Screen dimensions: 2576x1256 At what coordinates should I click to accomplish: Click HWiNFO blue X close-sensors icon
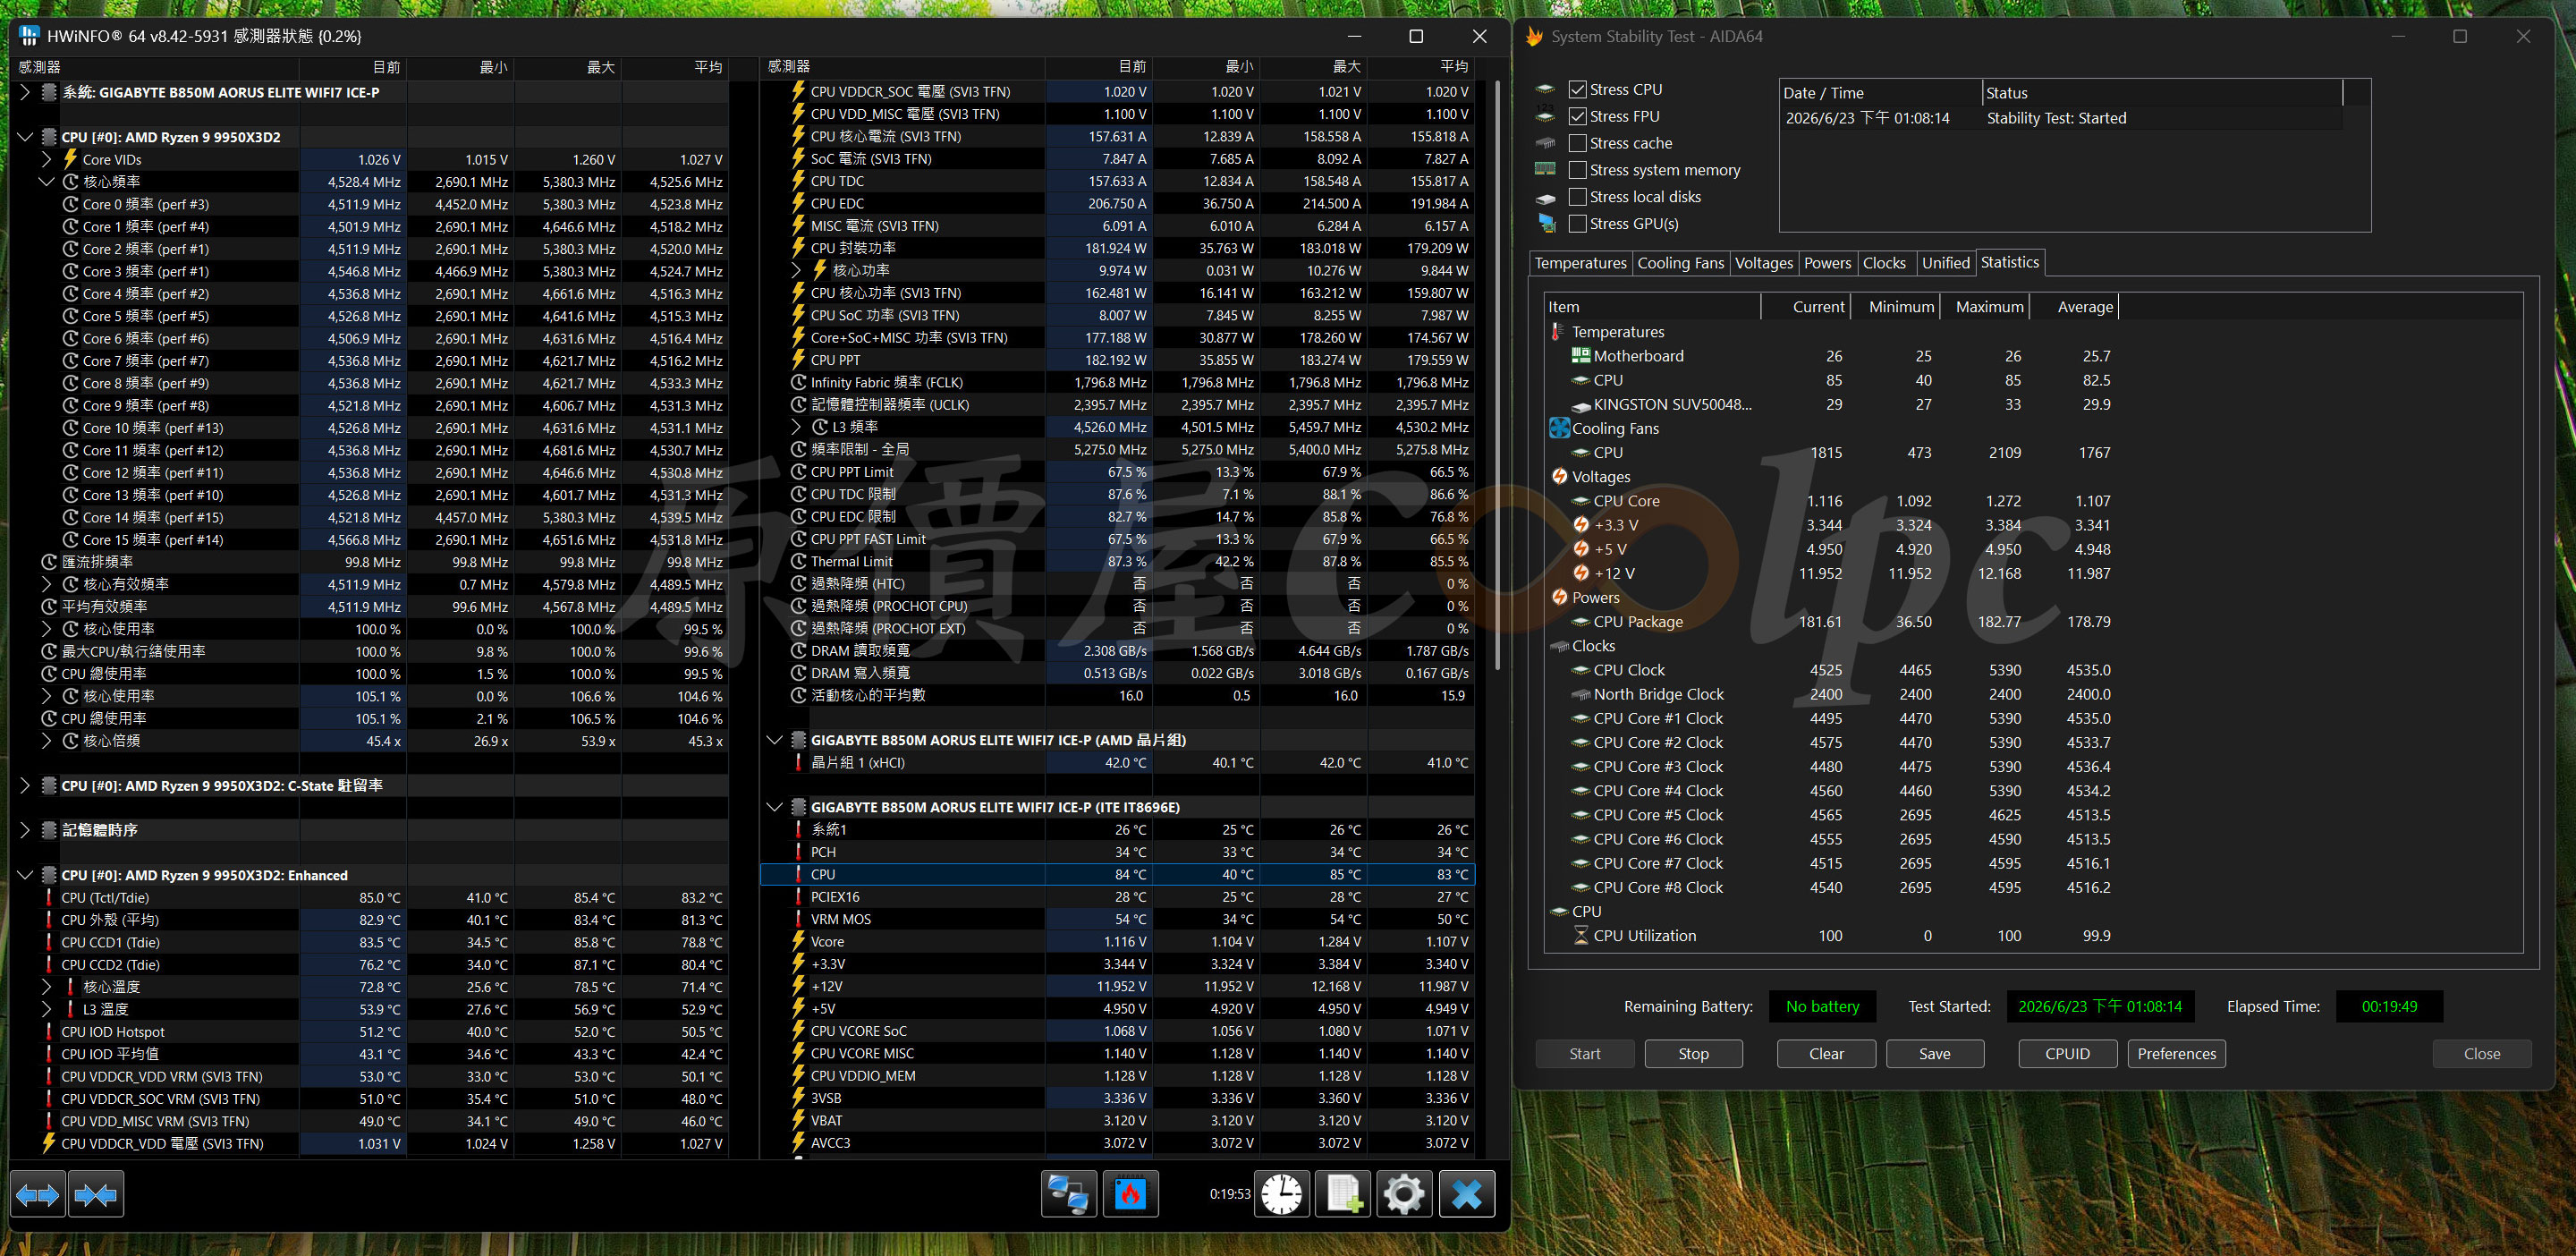1466,1194
